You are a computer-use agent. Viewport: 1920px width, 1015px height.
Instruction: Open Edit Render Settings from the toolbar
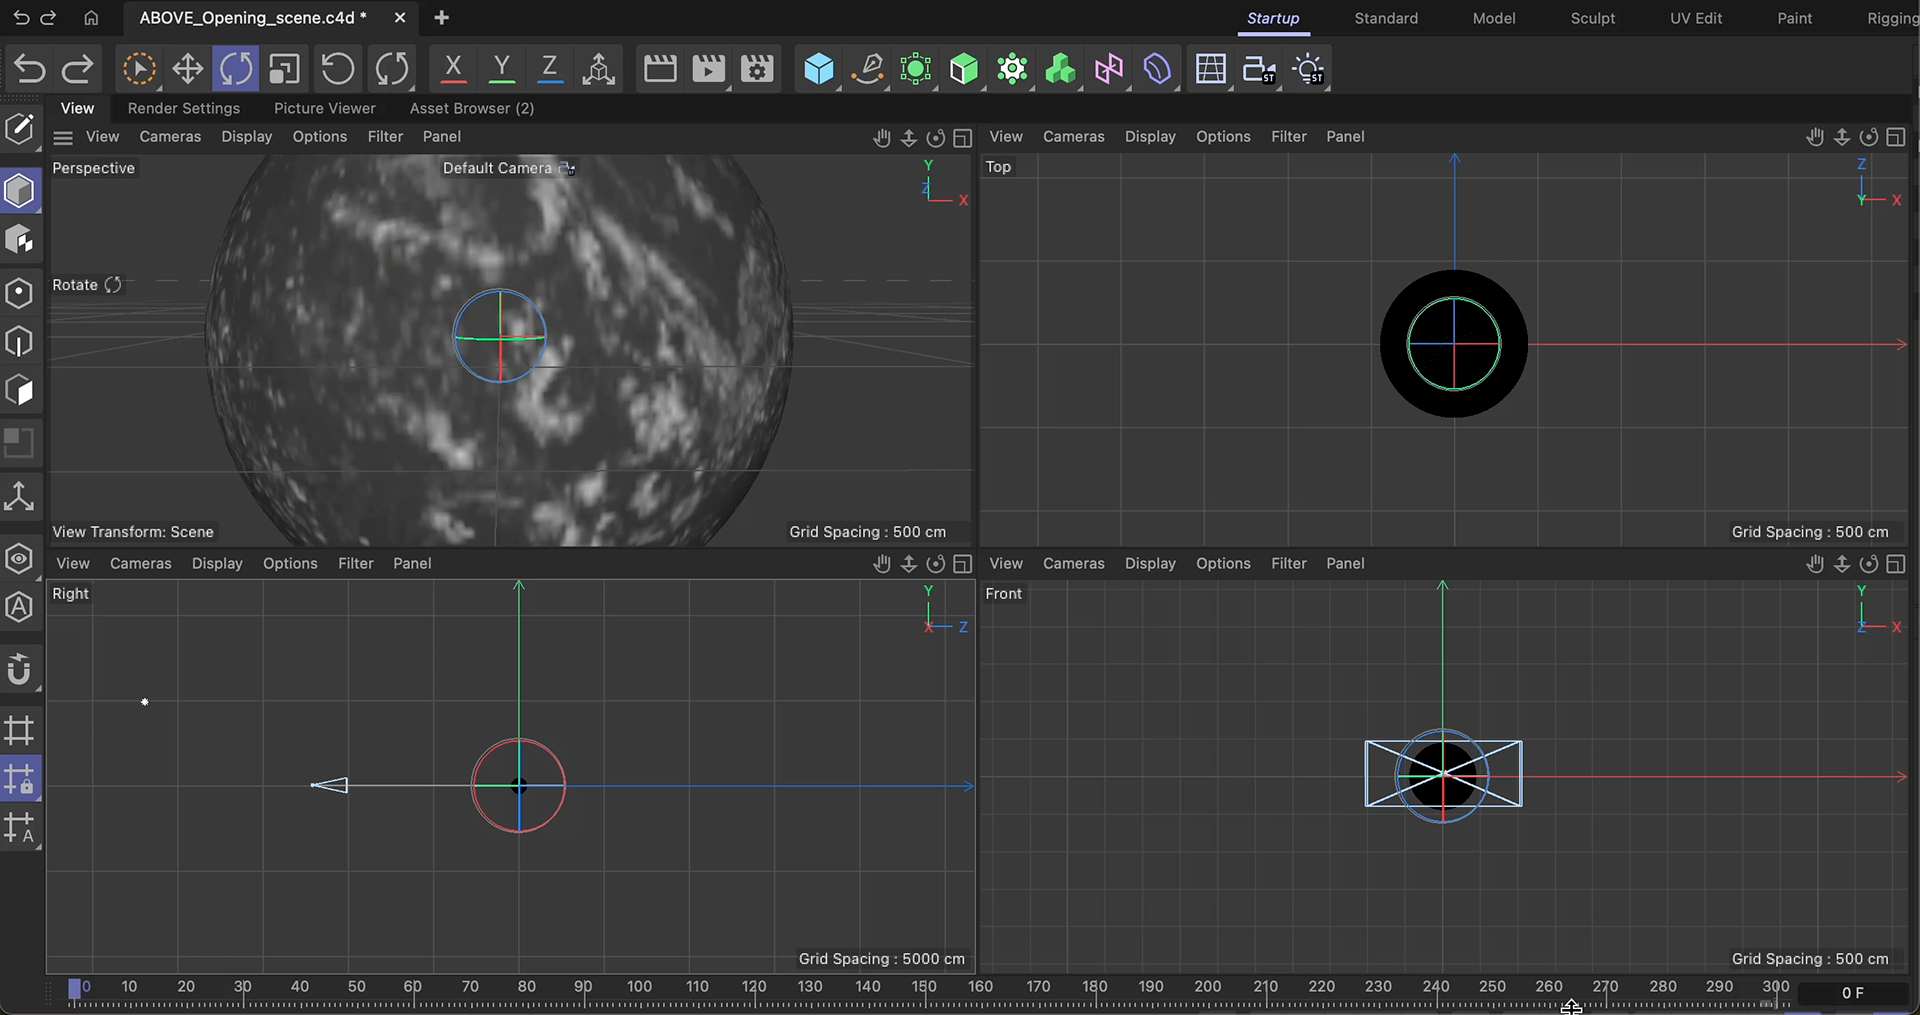click(757, 68)
